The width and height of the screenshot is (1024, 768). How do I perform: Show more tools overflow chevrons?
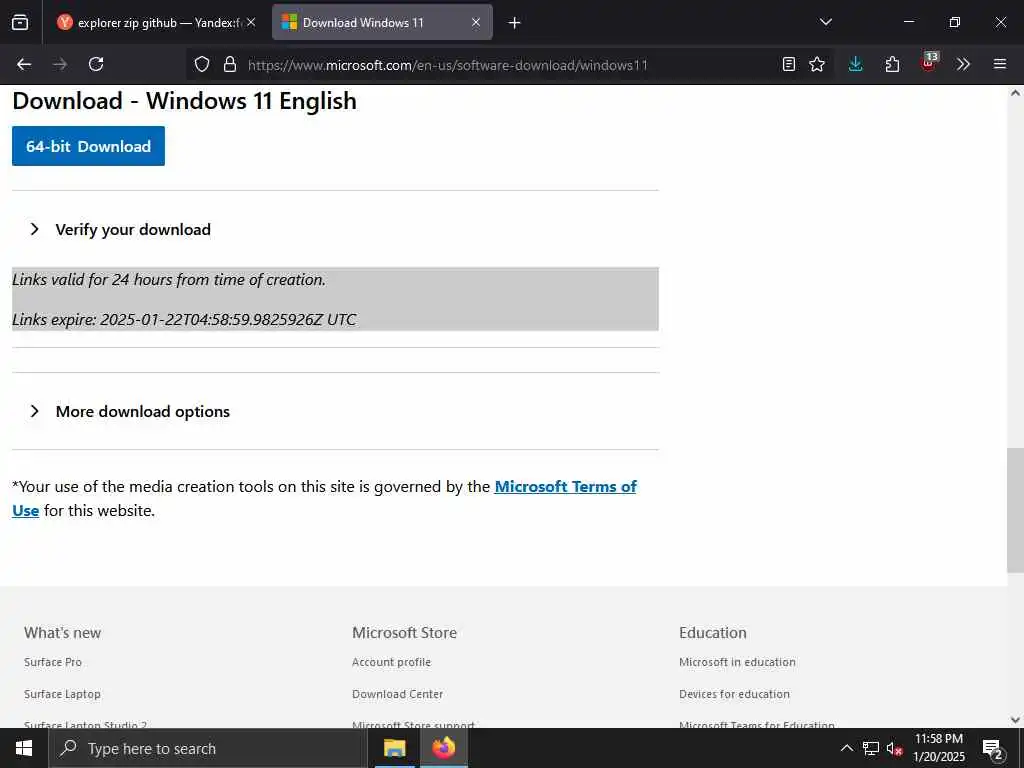pos(963,64)
